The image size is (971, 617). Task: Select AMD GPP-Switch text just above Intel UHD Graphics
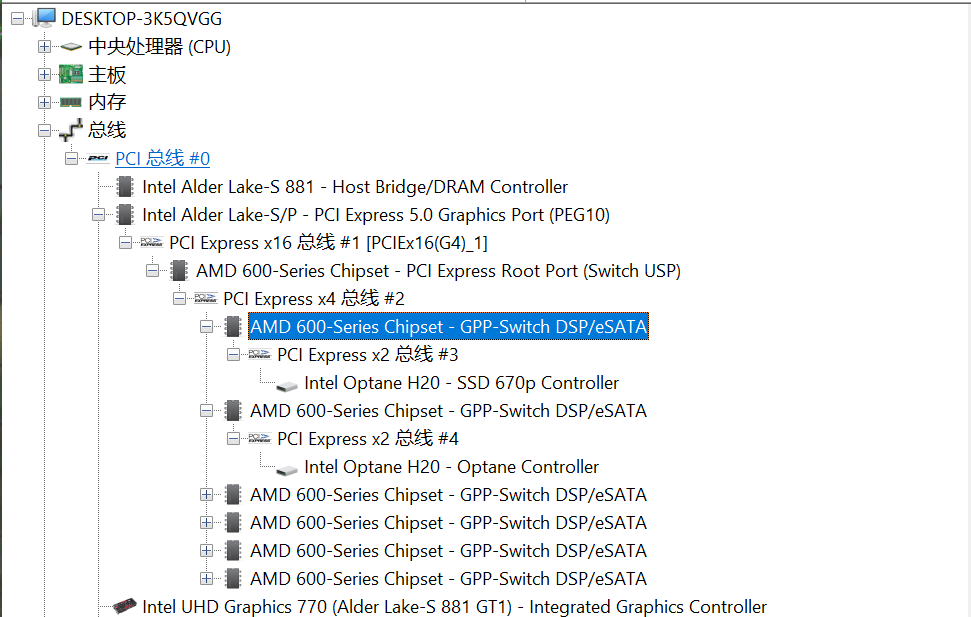click(448, 578)
